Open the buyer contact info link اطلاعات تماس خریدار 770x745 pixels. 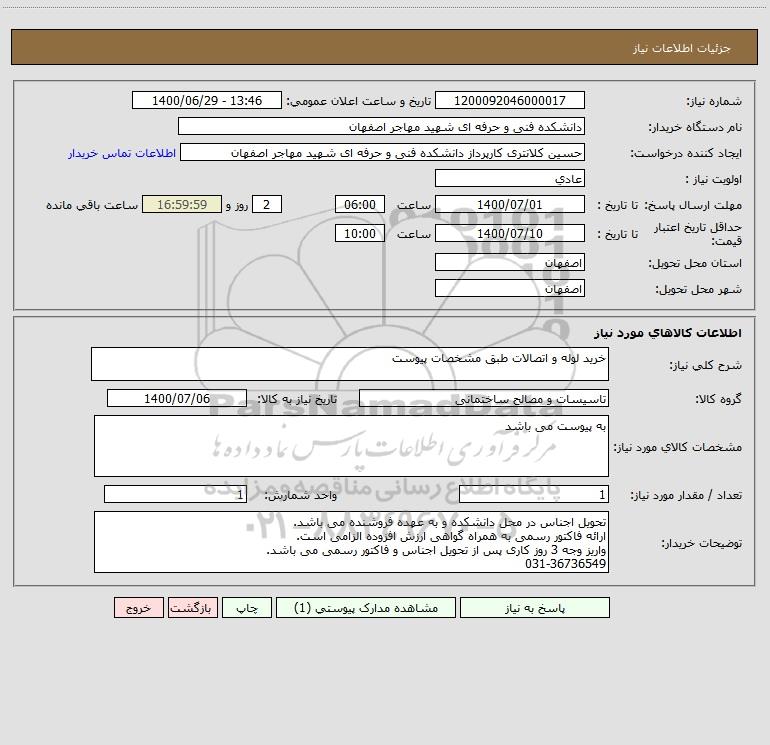(122, 153)
